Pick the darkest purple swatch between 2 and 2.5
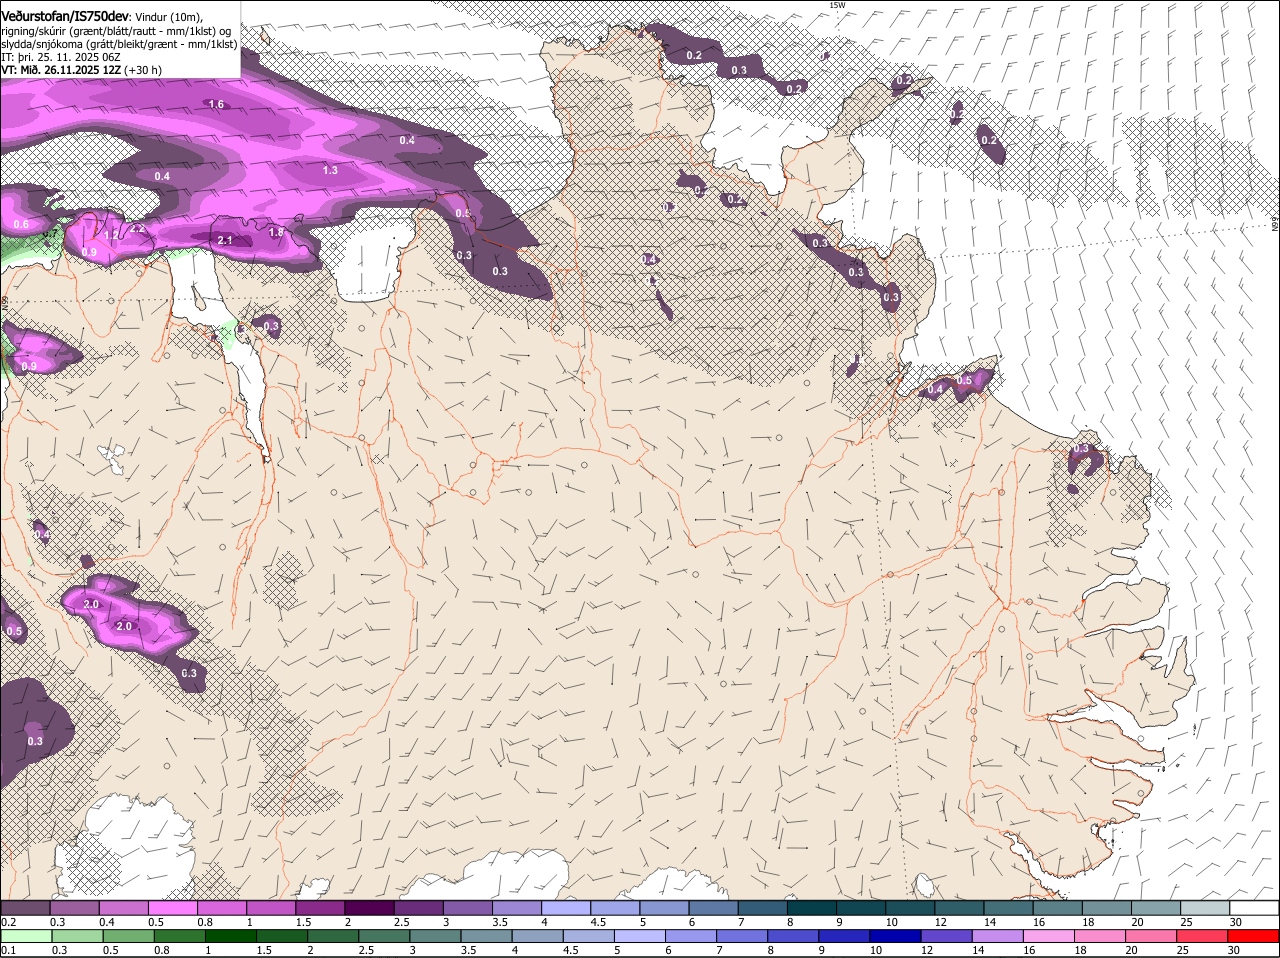 point(369,908)
